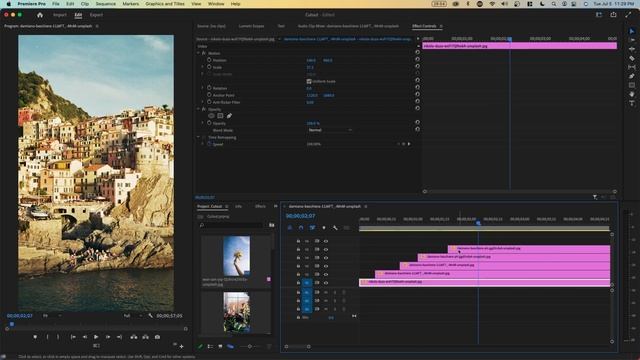This screenshot has height=360, width=640.
Task: Toggle visibility eye of the top video track
Action: pyautogui.click(x=326, y=241)
